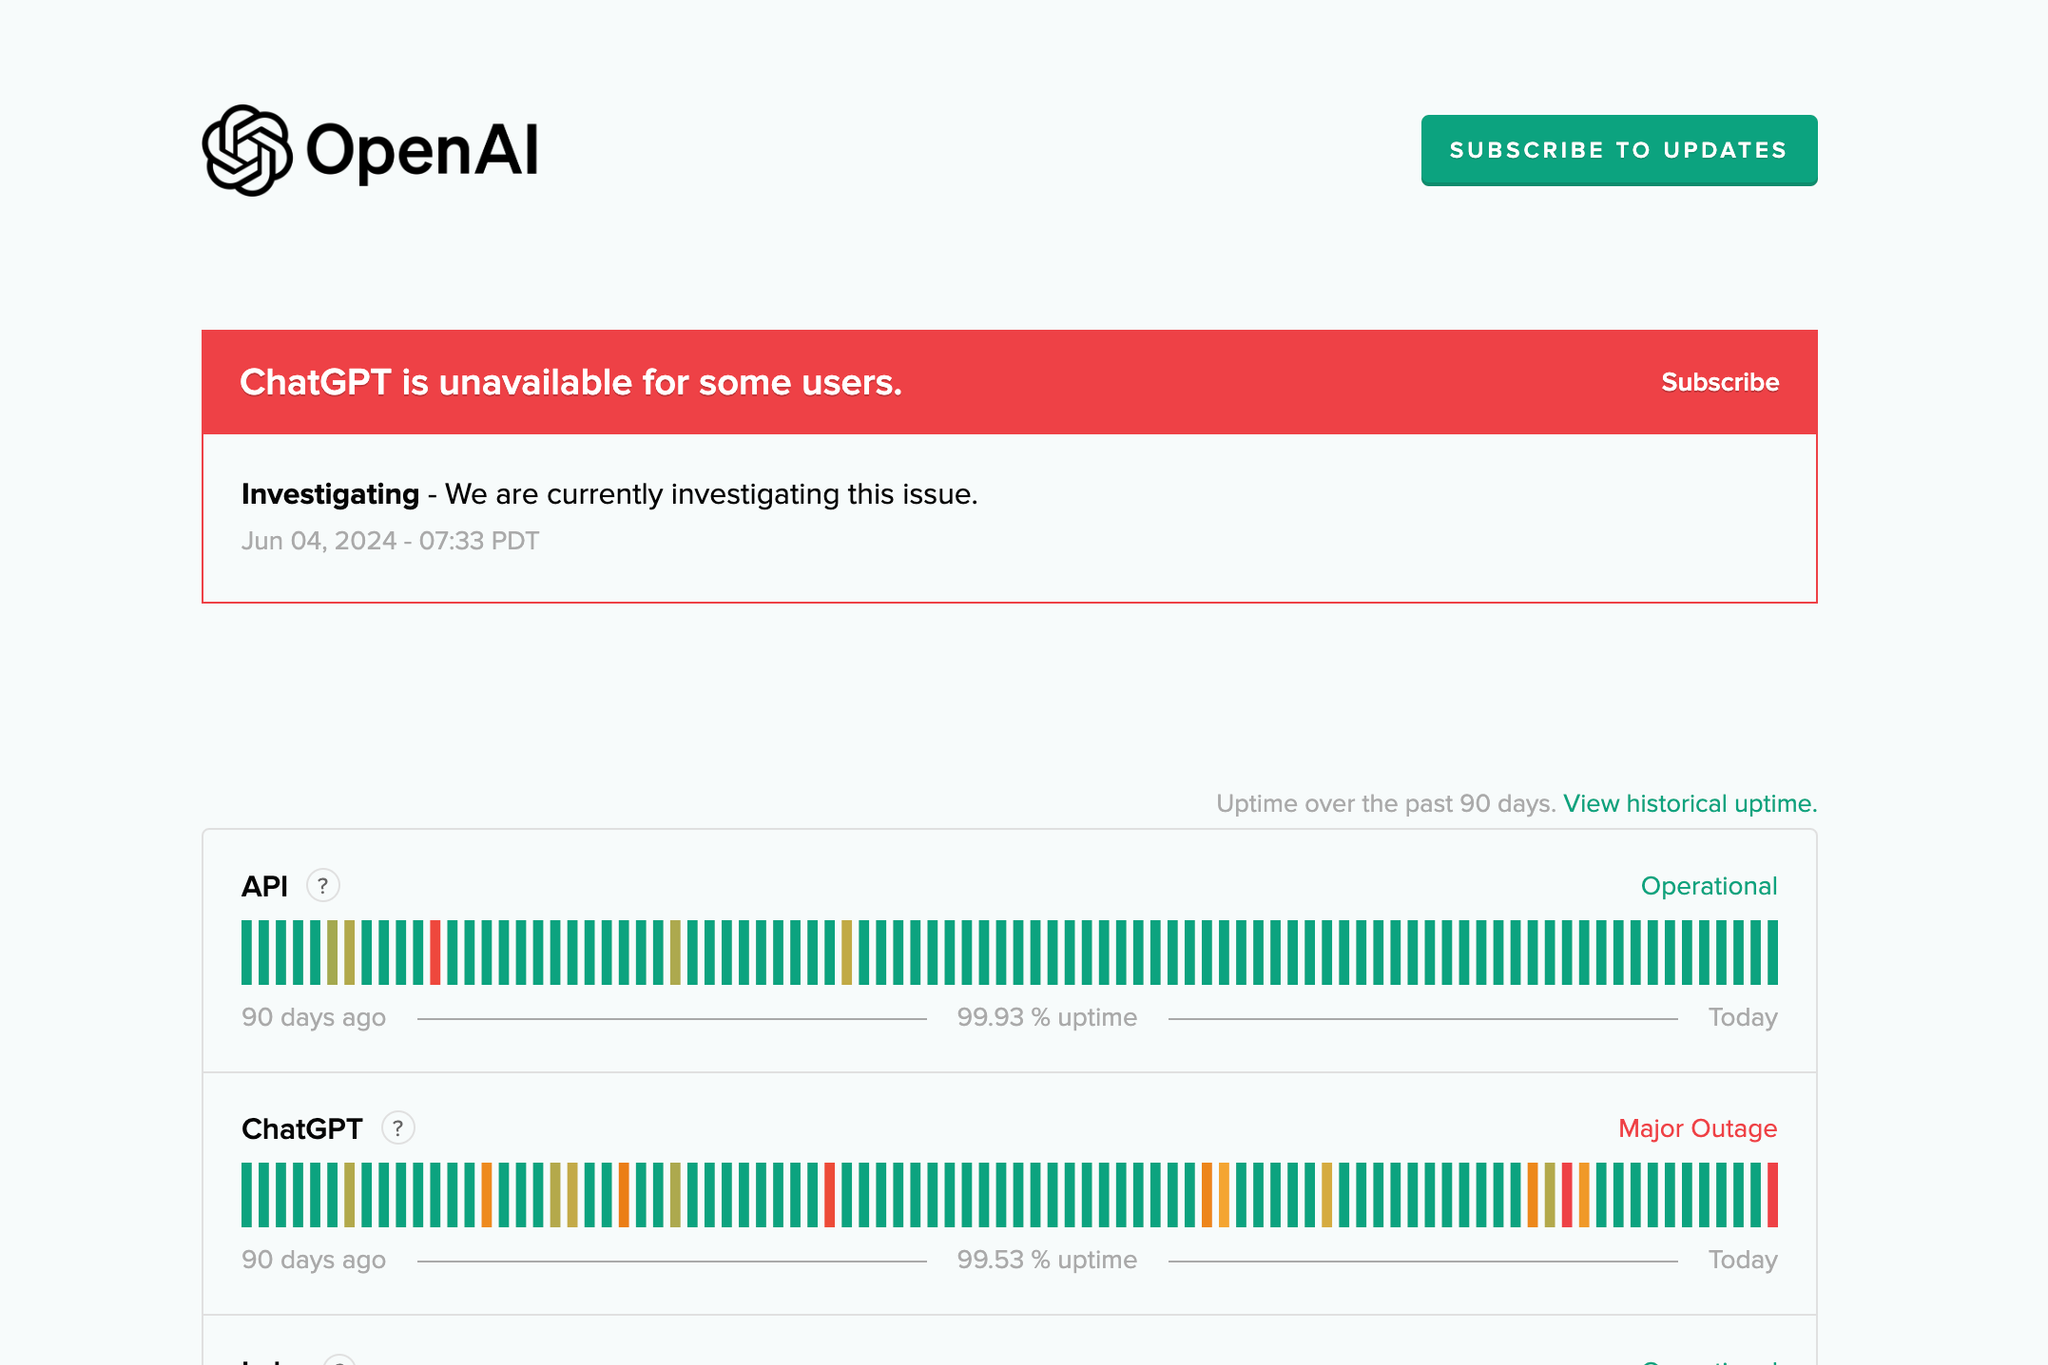Click the API help question mark icon
The image size is (2048, 1365).
click(x=322, y=886)
